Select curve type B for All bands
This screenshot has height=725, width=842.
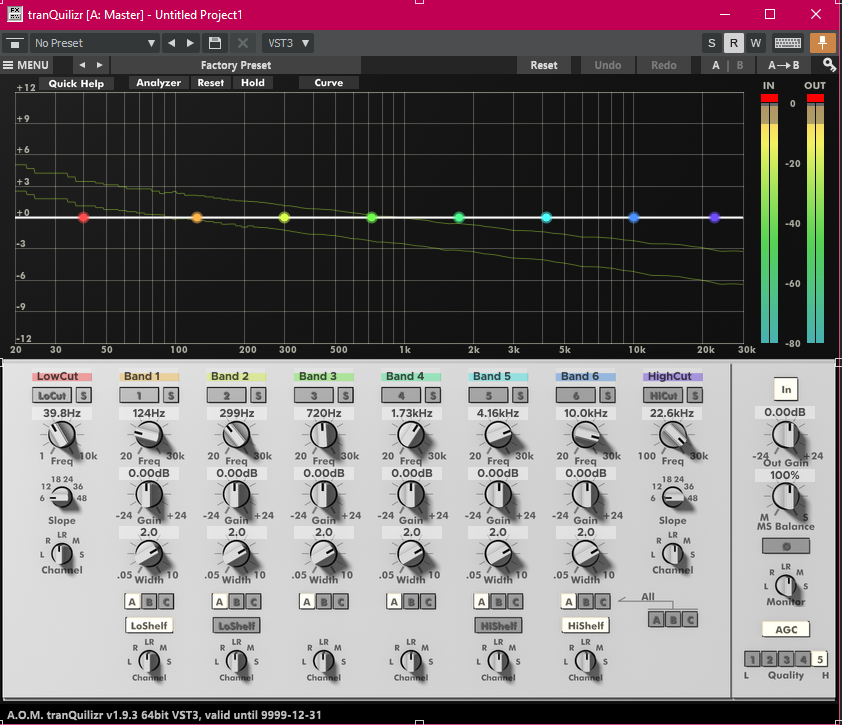coord(673,620)
